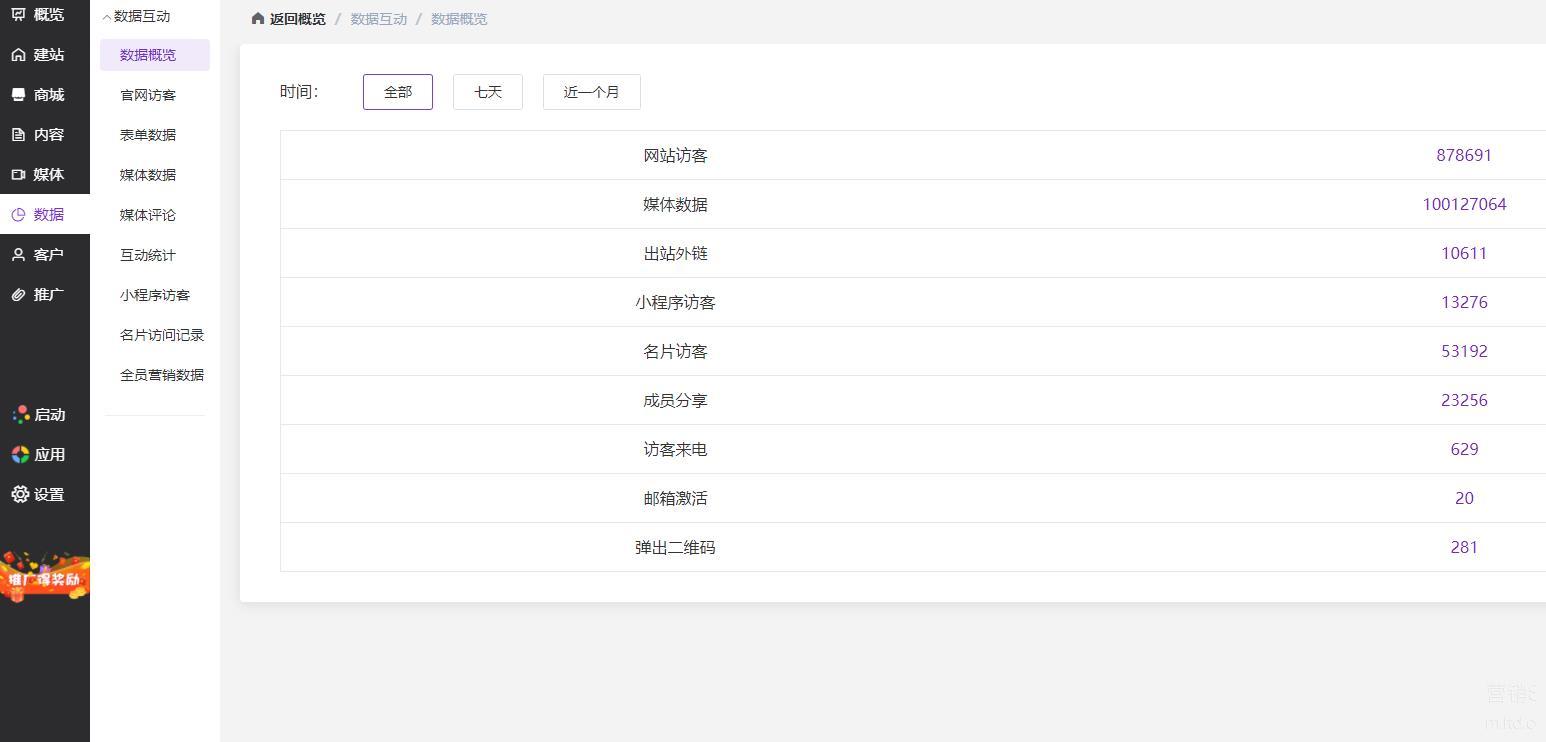Screen dimensions: 1546x742
Task: Click the 客户 person icon
Action: (x=18, y=255)
